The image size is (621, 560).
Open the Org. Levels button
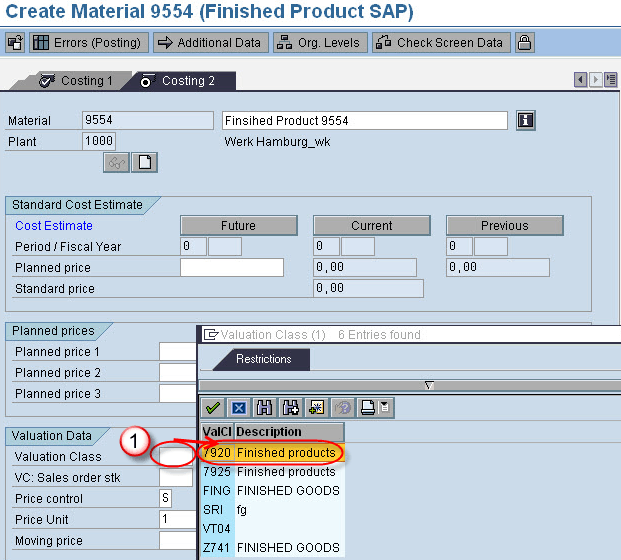[x=320, y=43]
